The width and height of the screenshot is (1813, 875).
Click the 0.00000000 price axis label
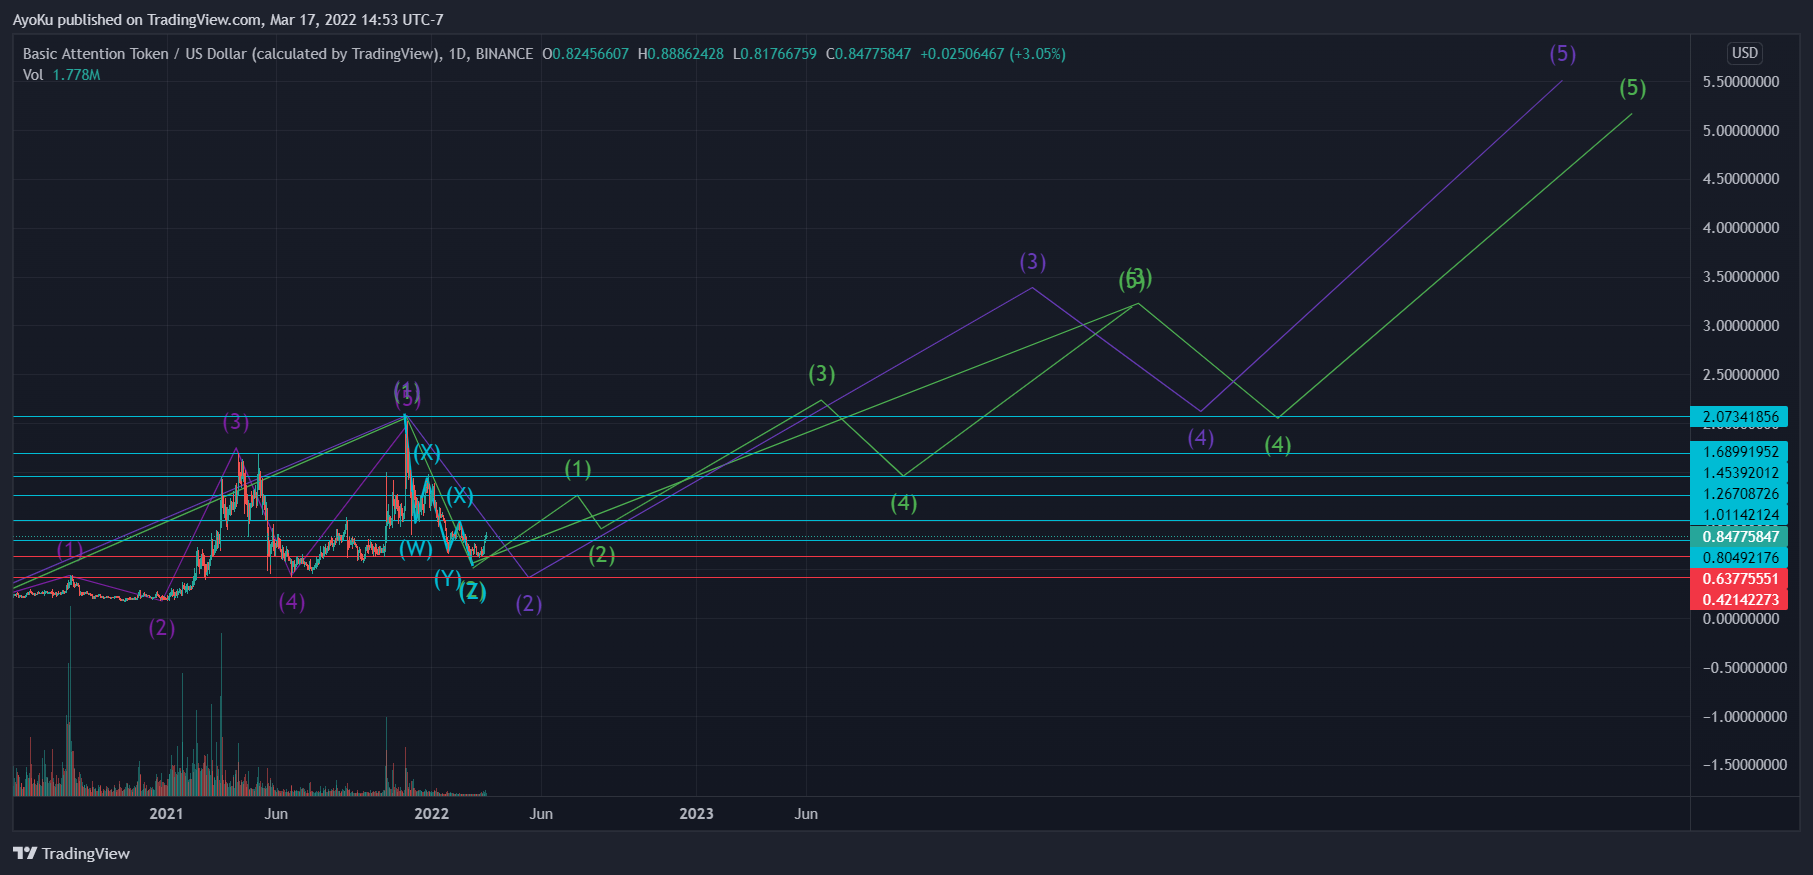click(x=1741, y=619)
